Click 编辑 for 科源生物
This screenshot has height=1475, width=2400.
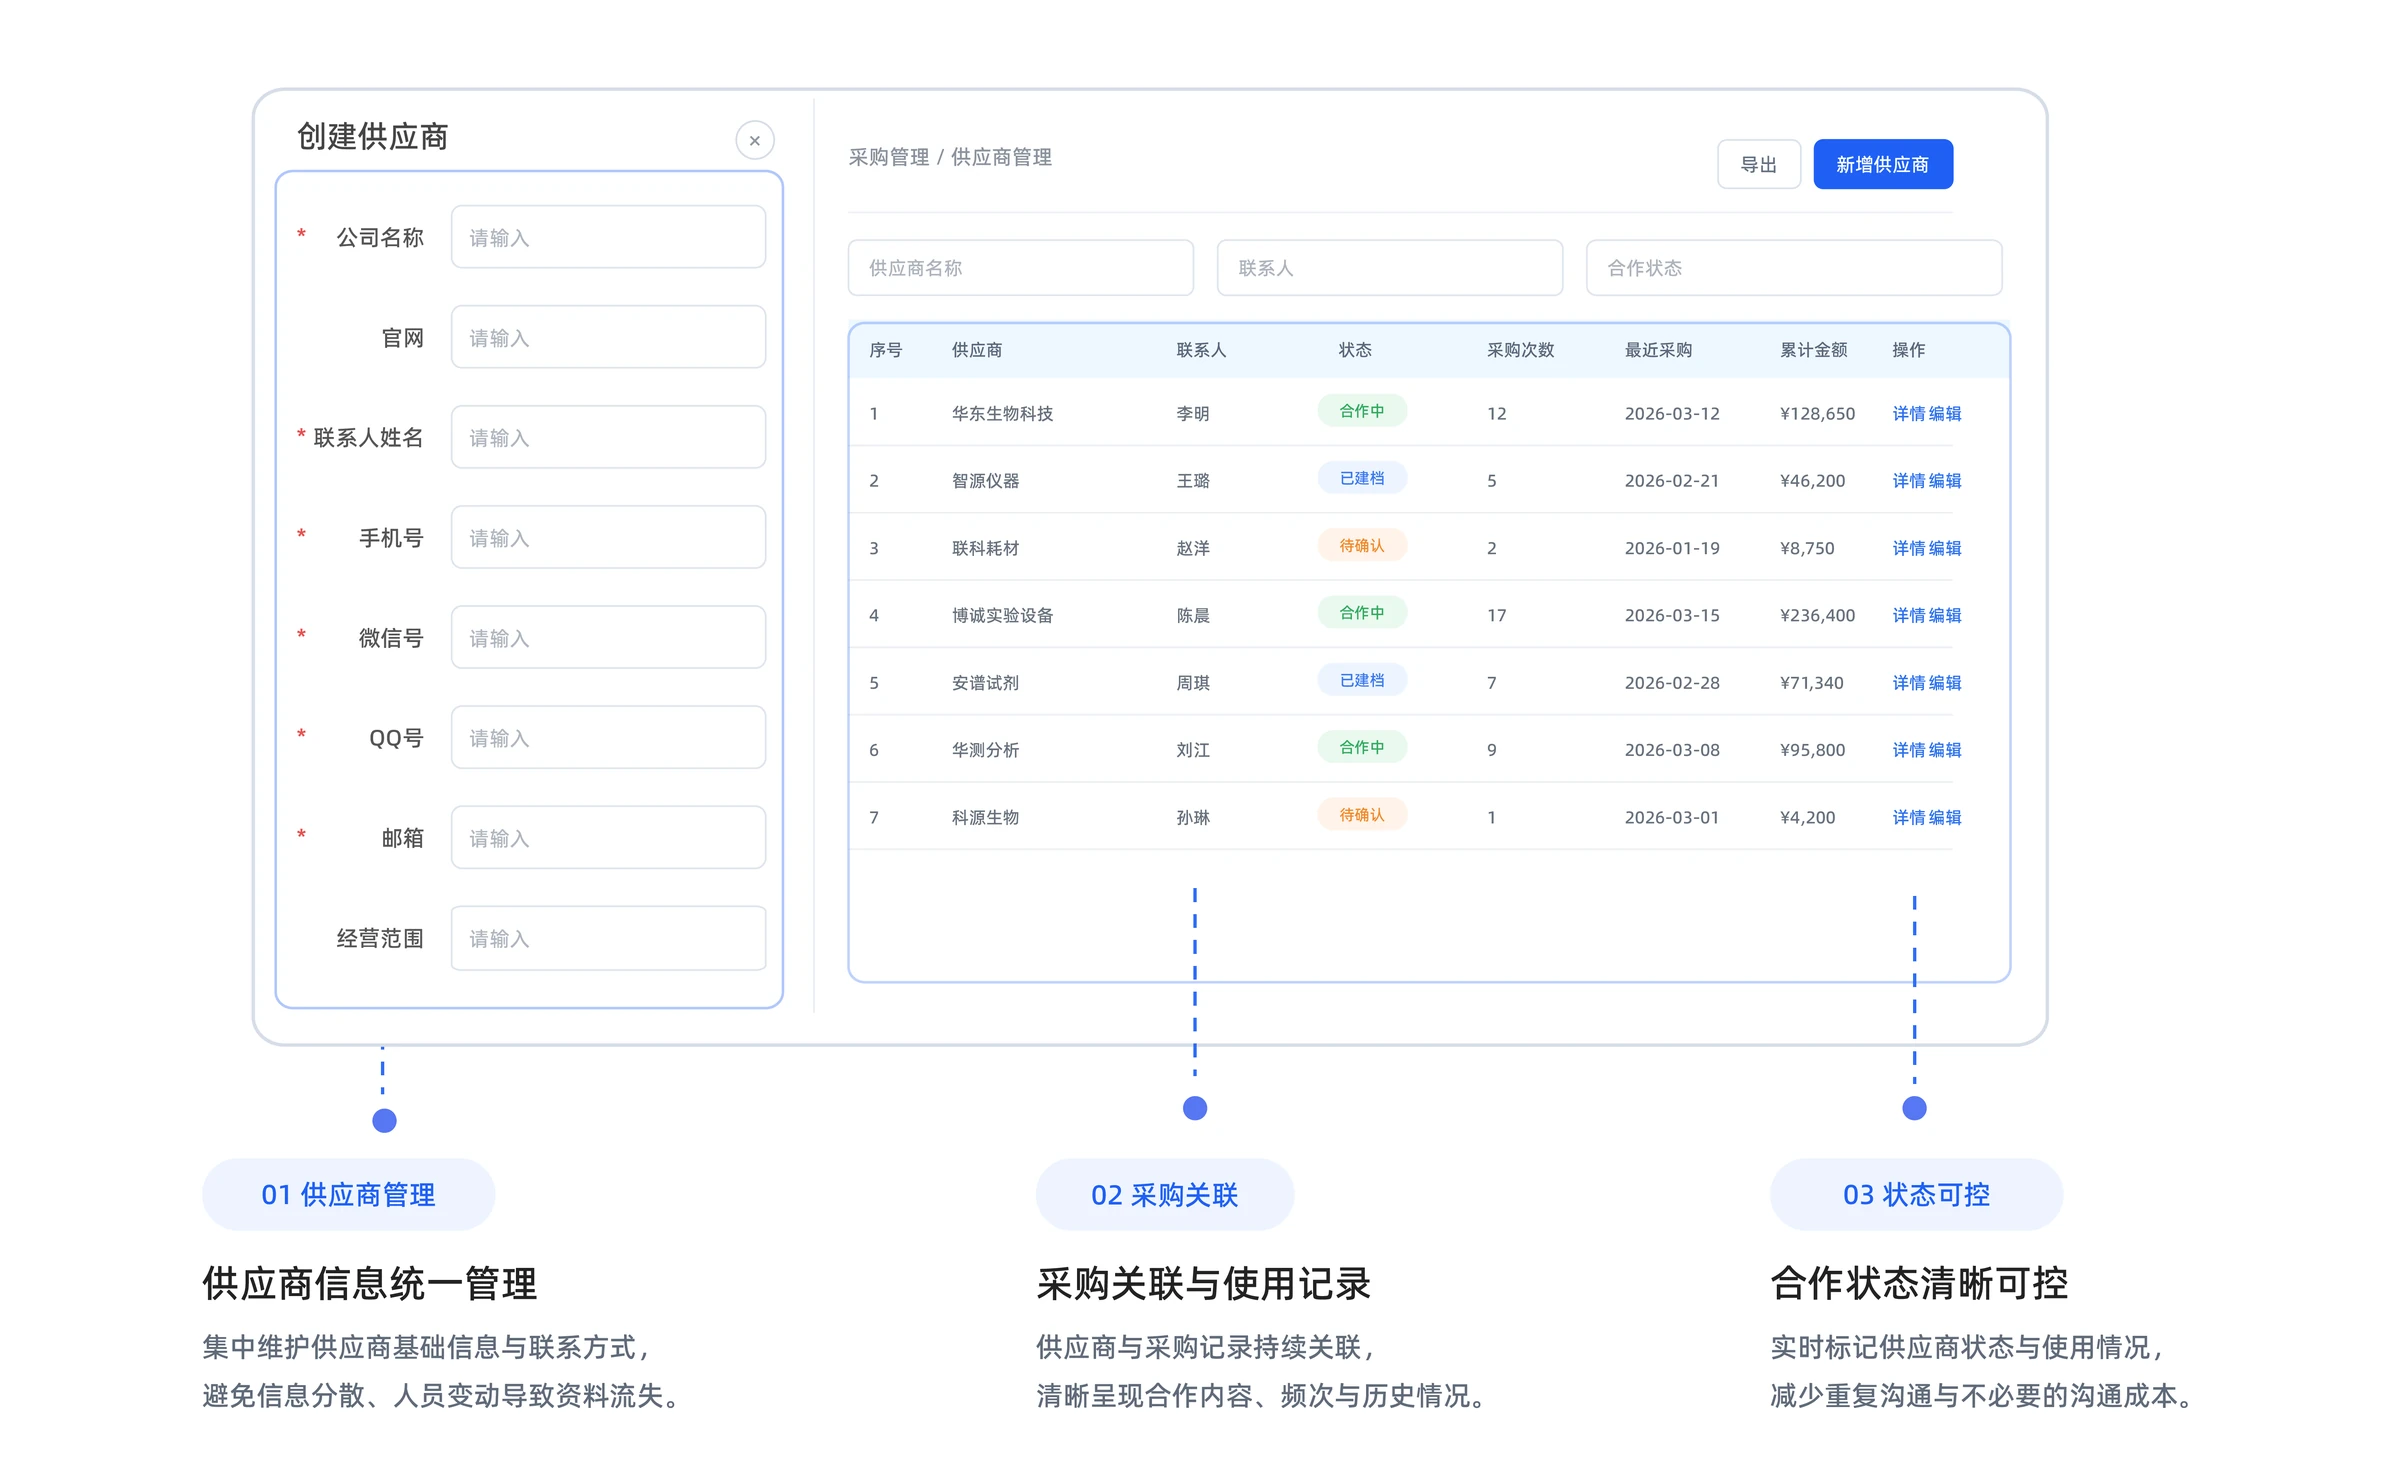coord(1945,817)
